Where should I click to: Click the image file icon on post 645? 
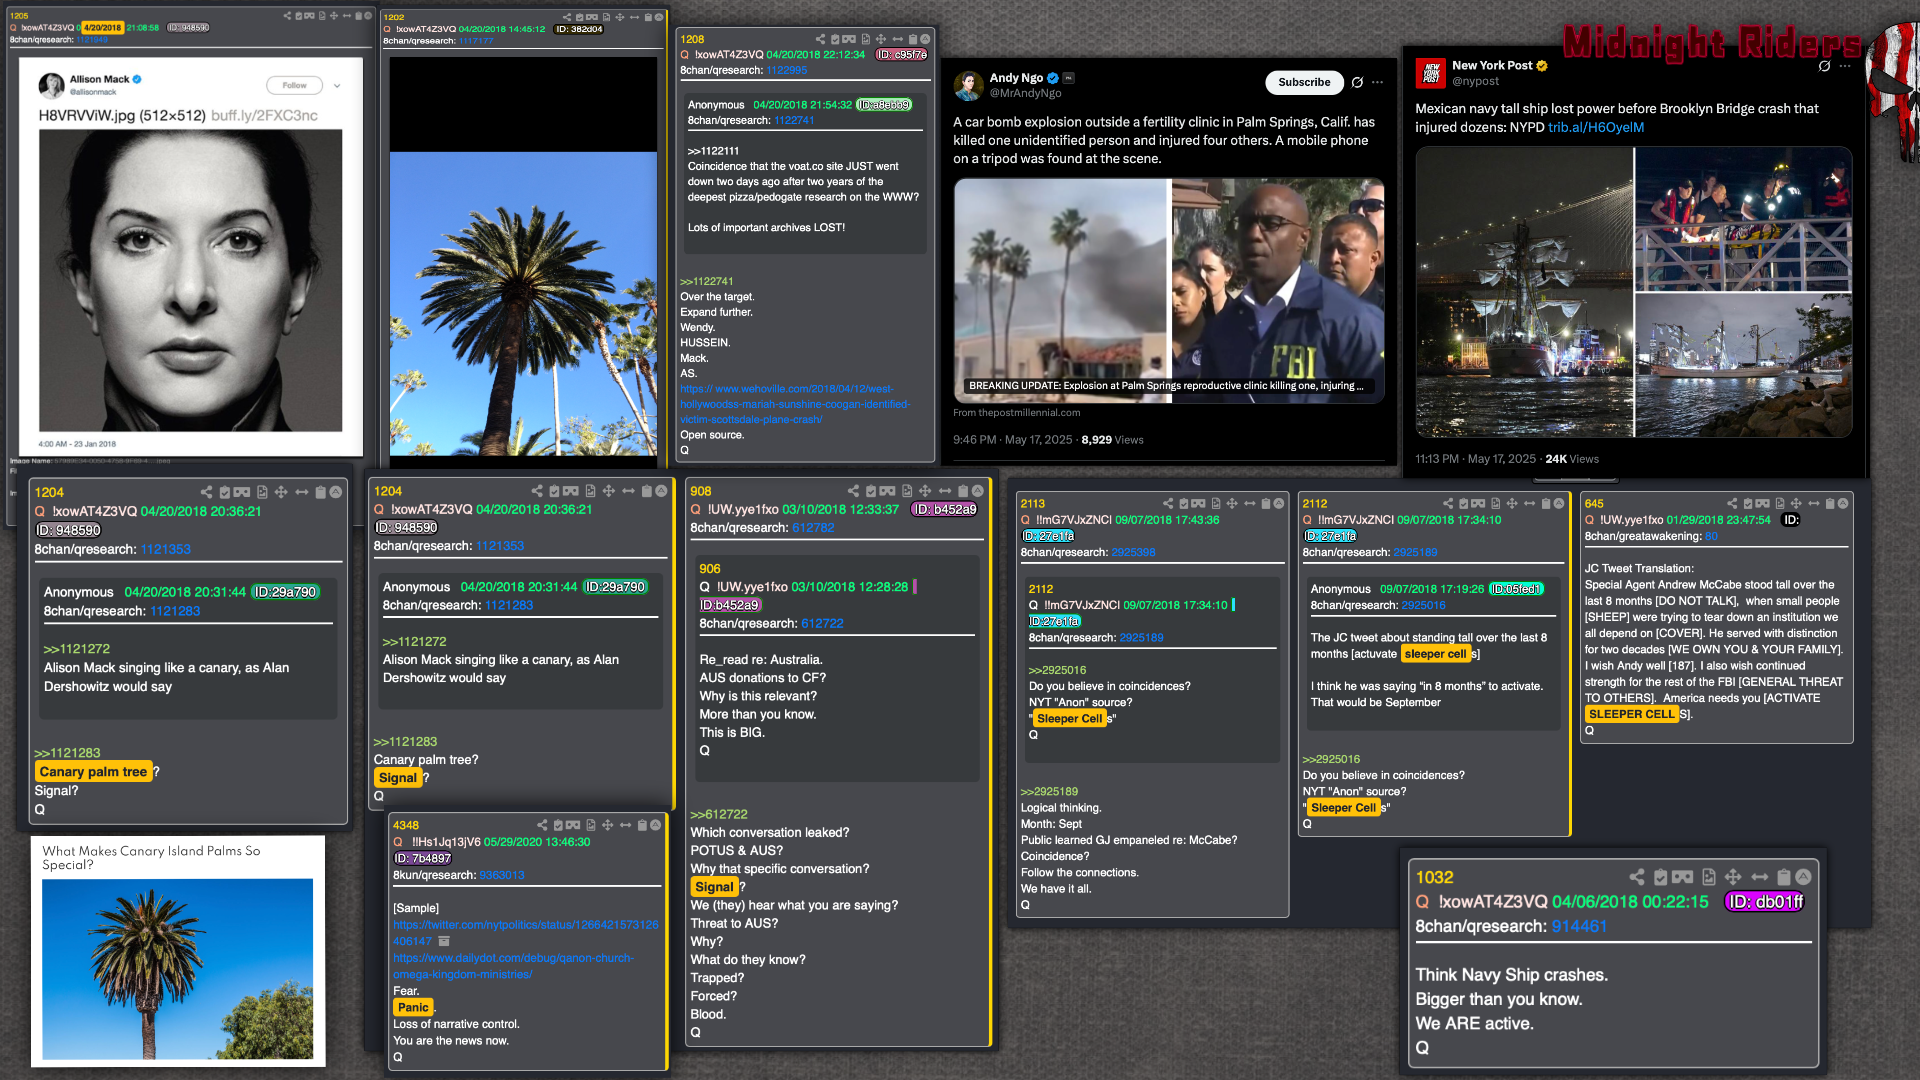1781,503
